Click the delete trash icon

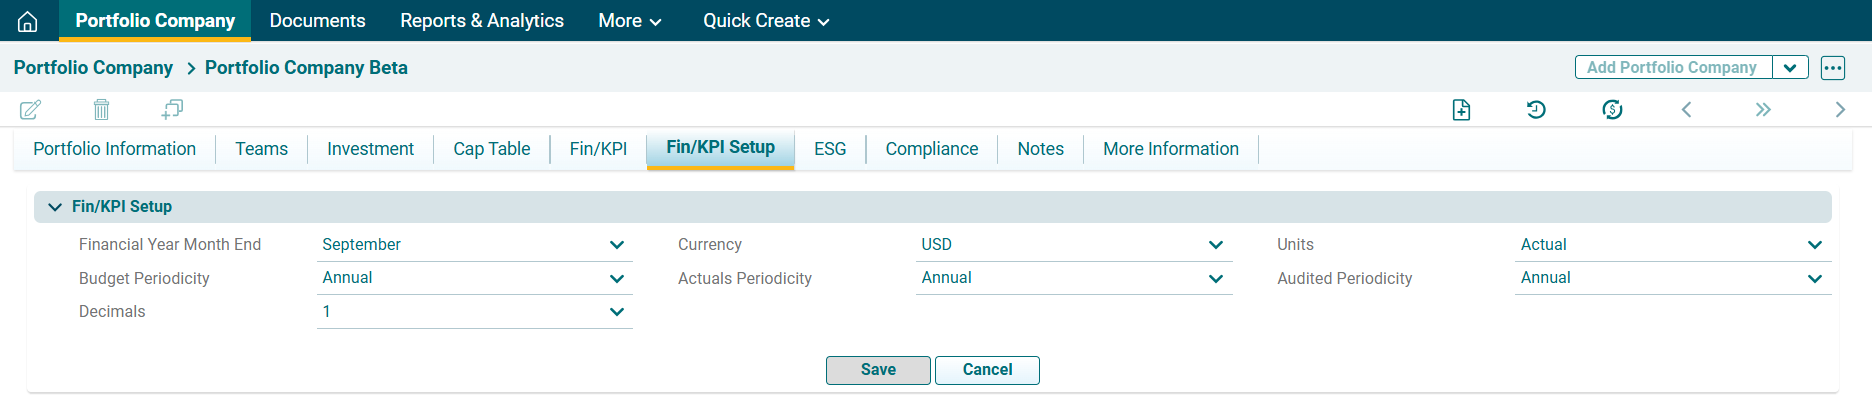(101, 109)
